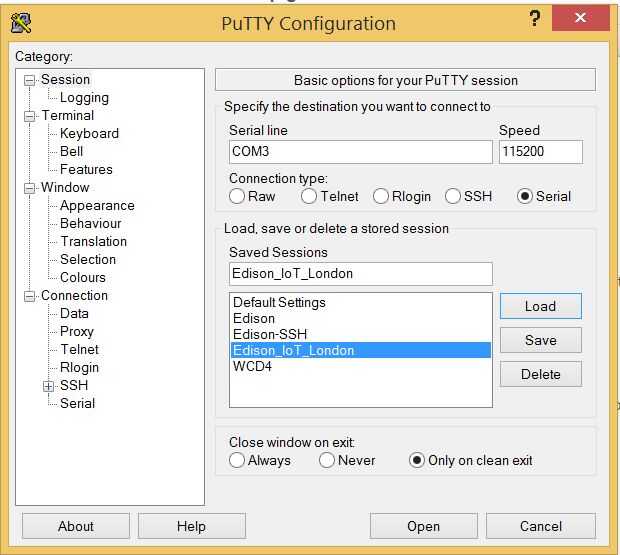
Task: Select the Serial connection type
Action: coord(525,196)
